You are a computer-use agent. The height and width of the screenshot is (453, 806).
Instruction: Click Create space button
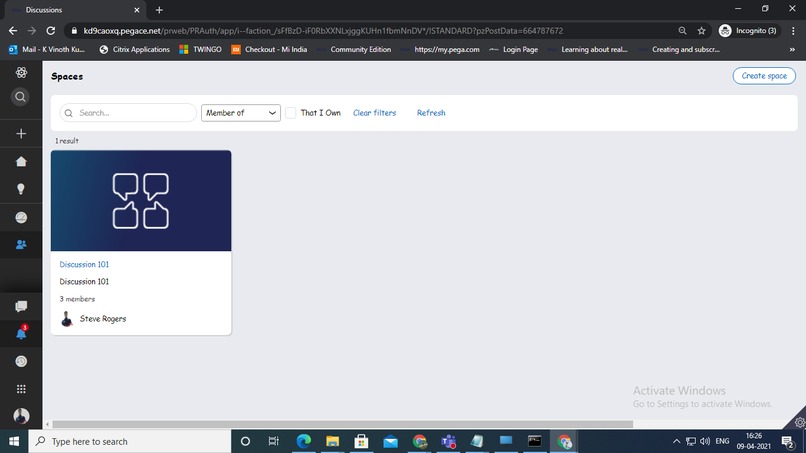point(764,76)
